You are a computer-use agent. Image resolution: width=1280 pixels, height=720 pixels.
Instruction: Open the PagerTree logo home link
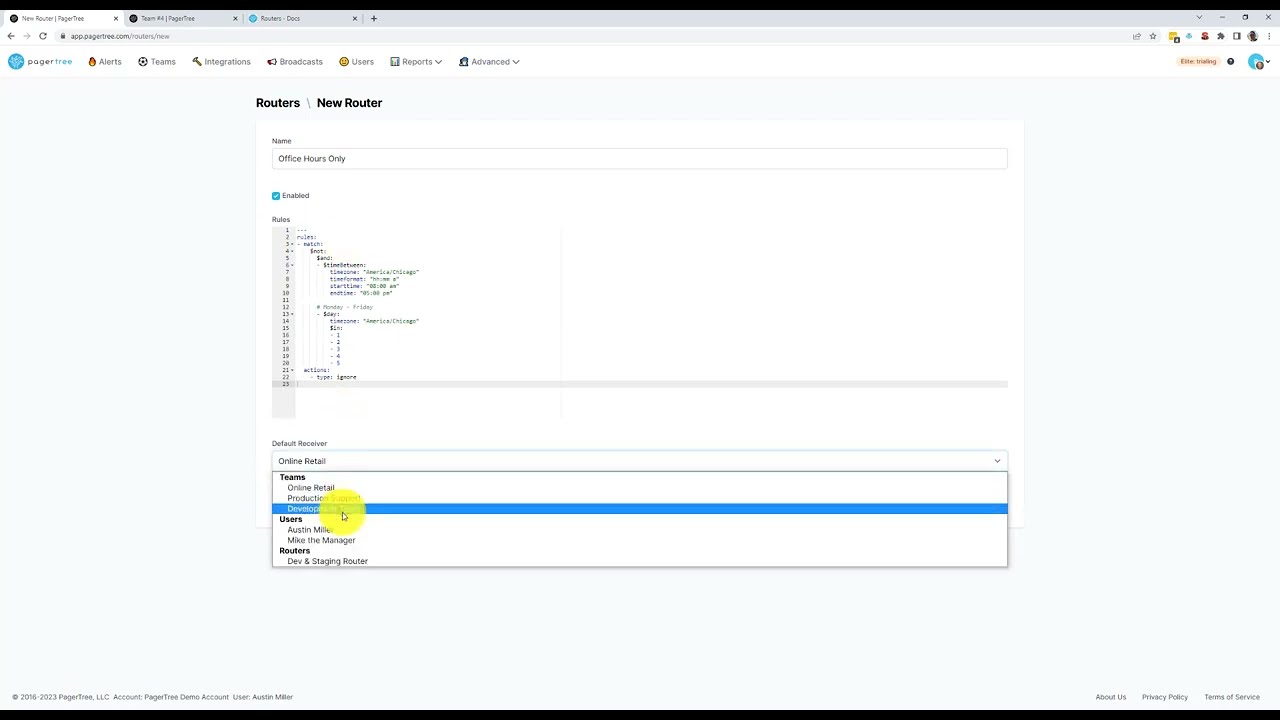click(x=40, y=62)
